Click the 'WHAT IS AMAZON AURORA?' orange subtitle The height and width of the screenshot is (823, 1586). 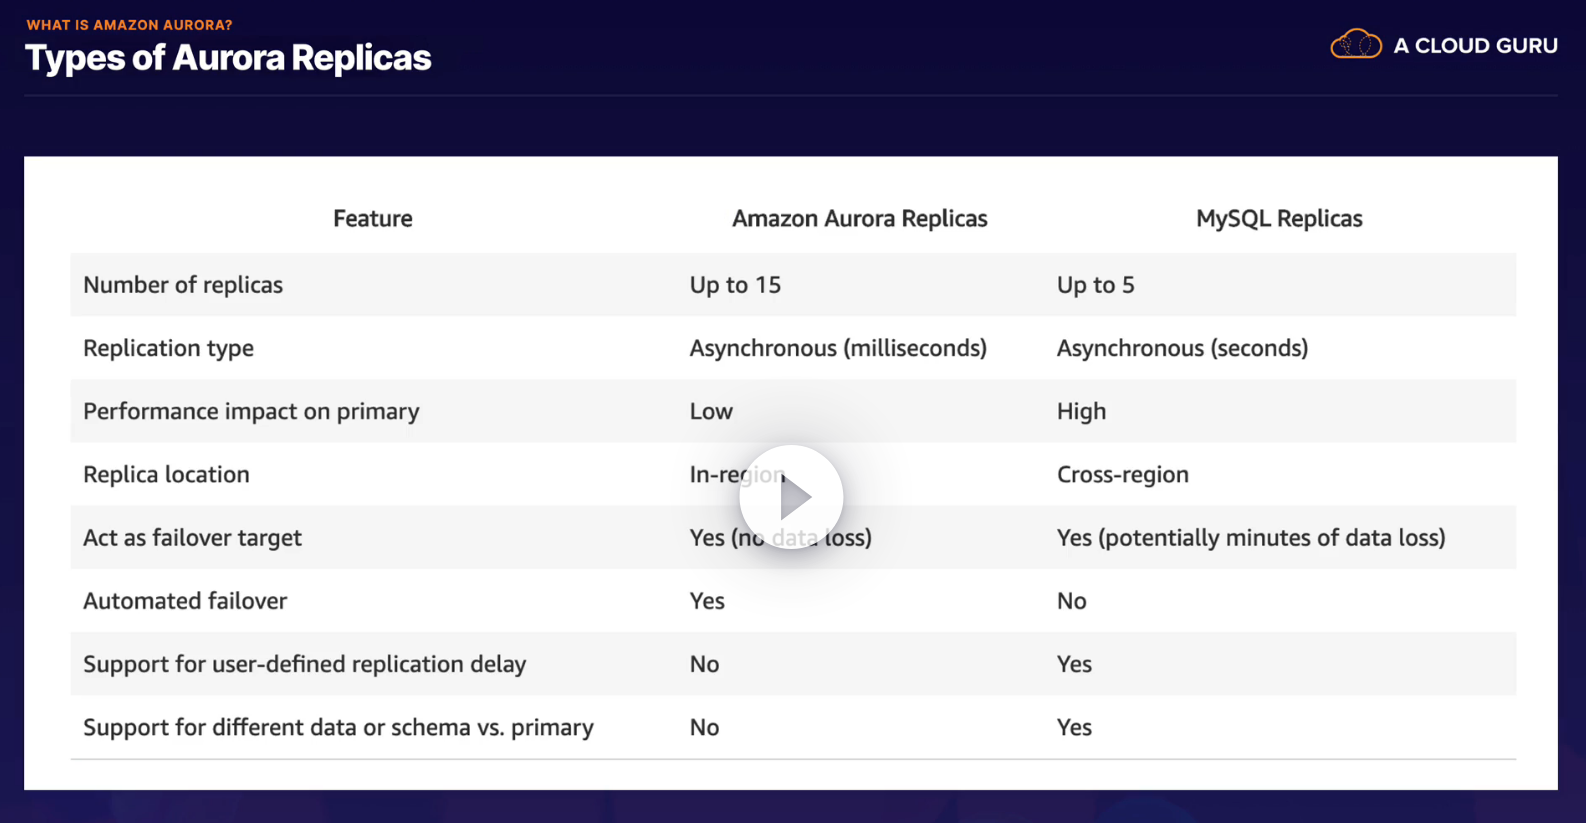click(129, 25)
